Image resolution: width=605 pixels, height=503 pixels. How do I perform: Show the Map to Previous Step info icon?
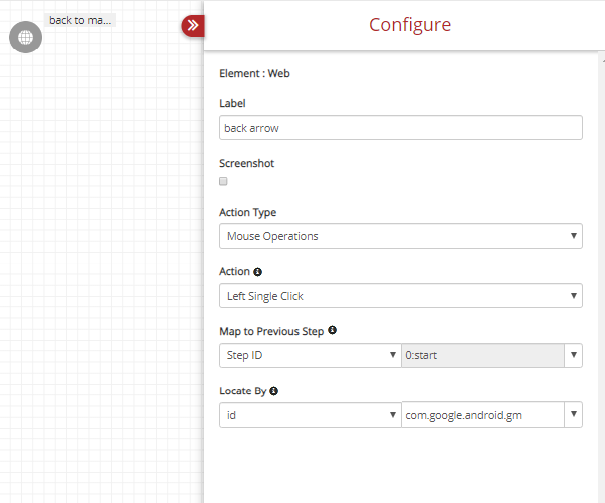(x=332, y=330)
